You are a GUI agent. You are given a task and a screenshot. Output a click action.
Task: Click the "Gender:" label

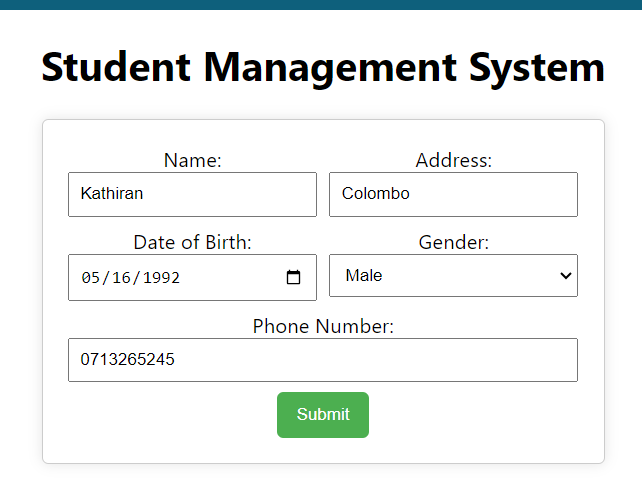click(453, 242)
